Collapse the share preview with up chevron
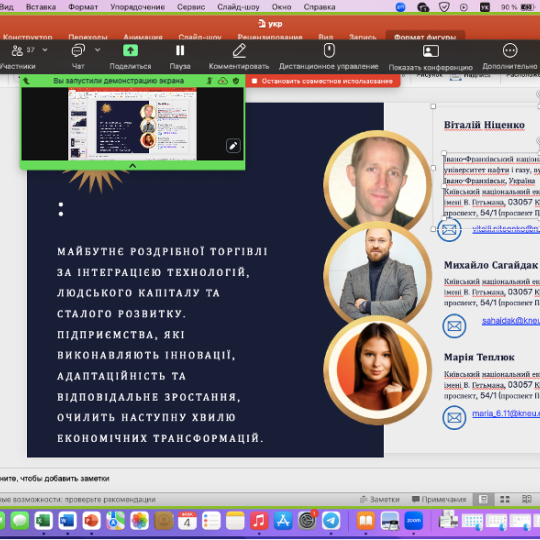This screenshot has width=540, height=540. pyautogui.click(x=133, y=166)
